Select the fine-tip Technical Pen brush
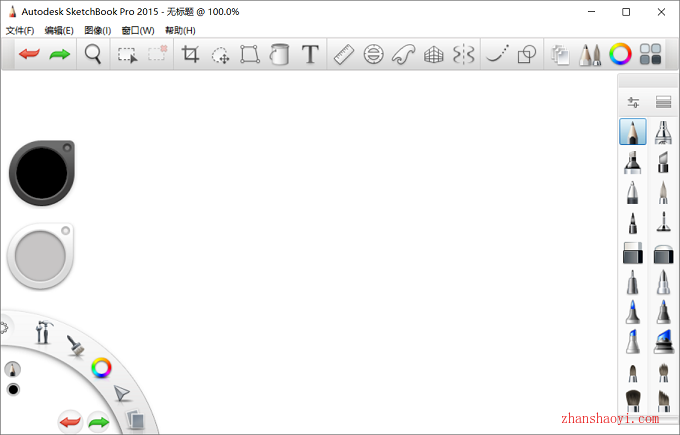680x435 pixels. (663, 223)
